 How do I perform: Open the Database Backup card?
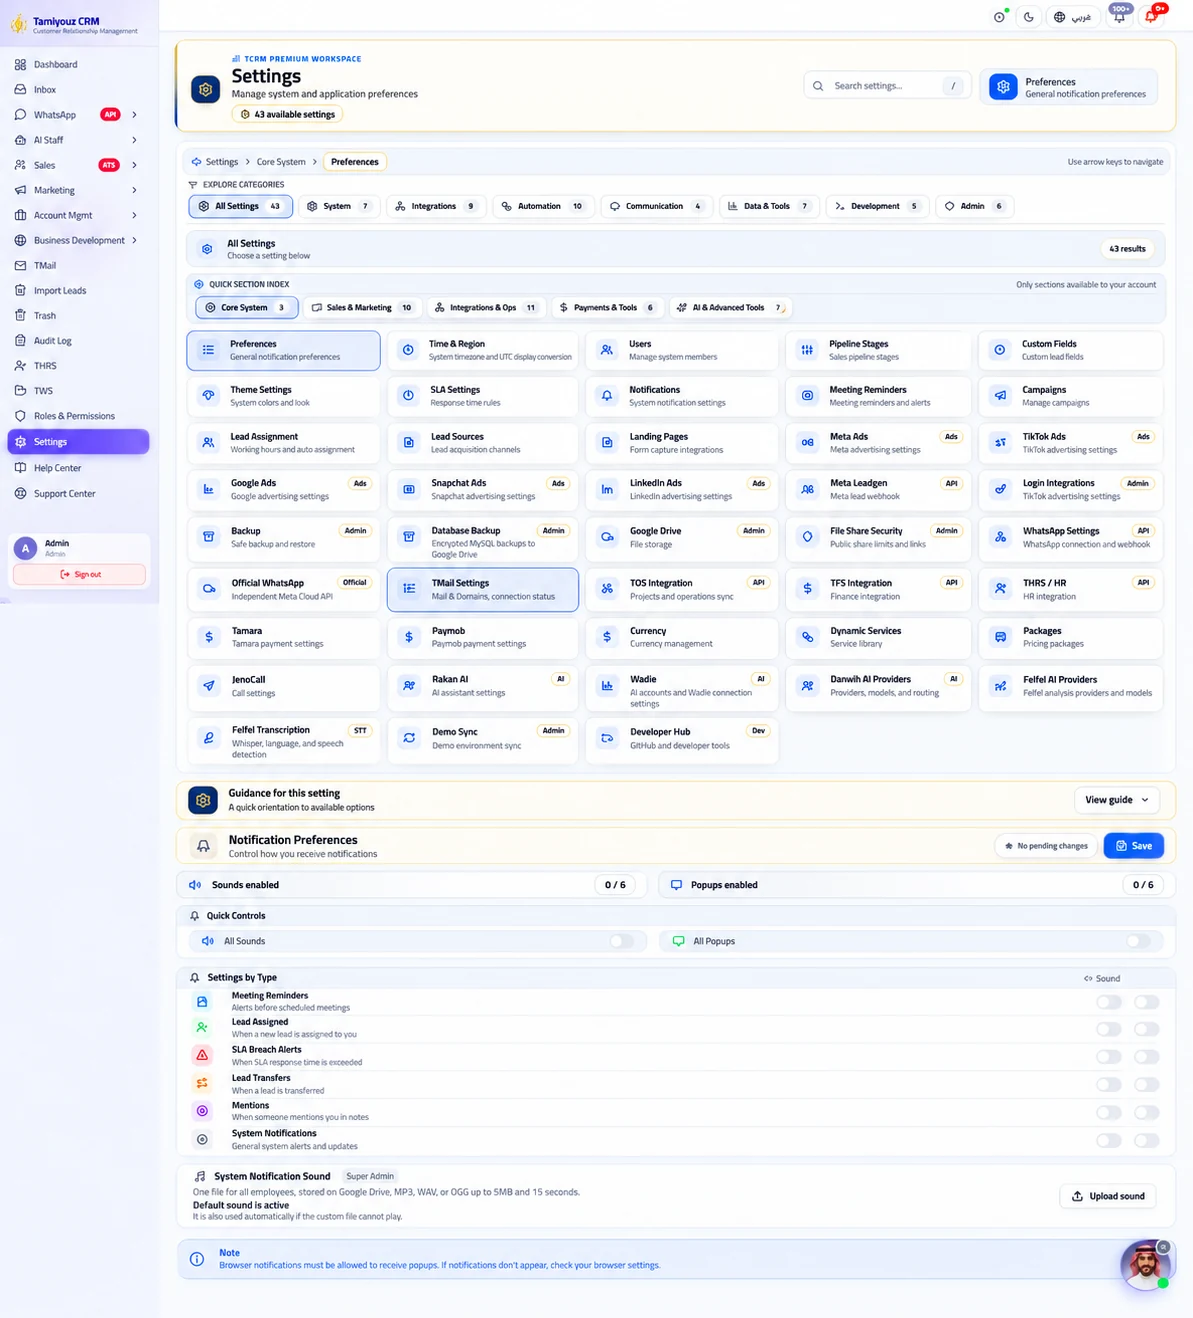[x=482, y=541]
